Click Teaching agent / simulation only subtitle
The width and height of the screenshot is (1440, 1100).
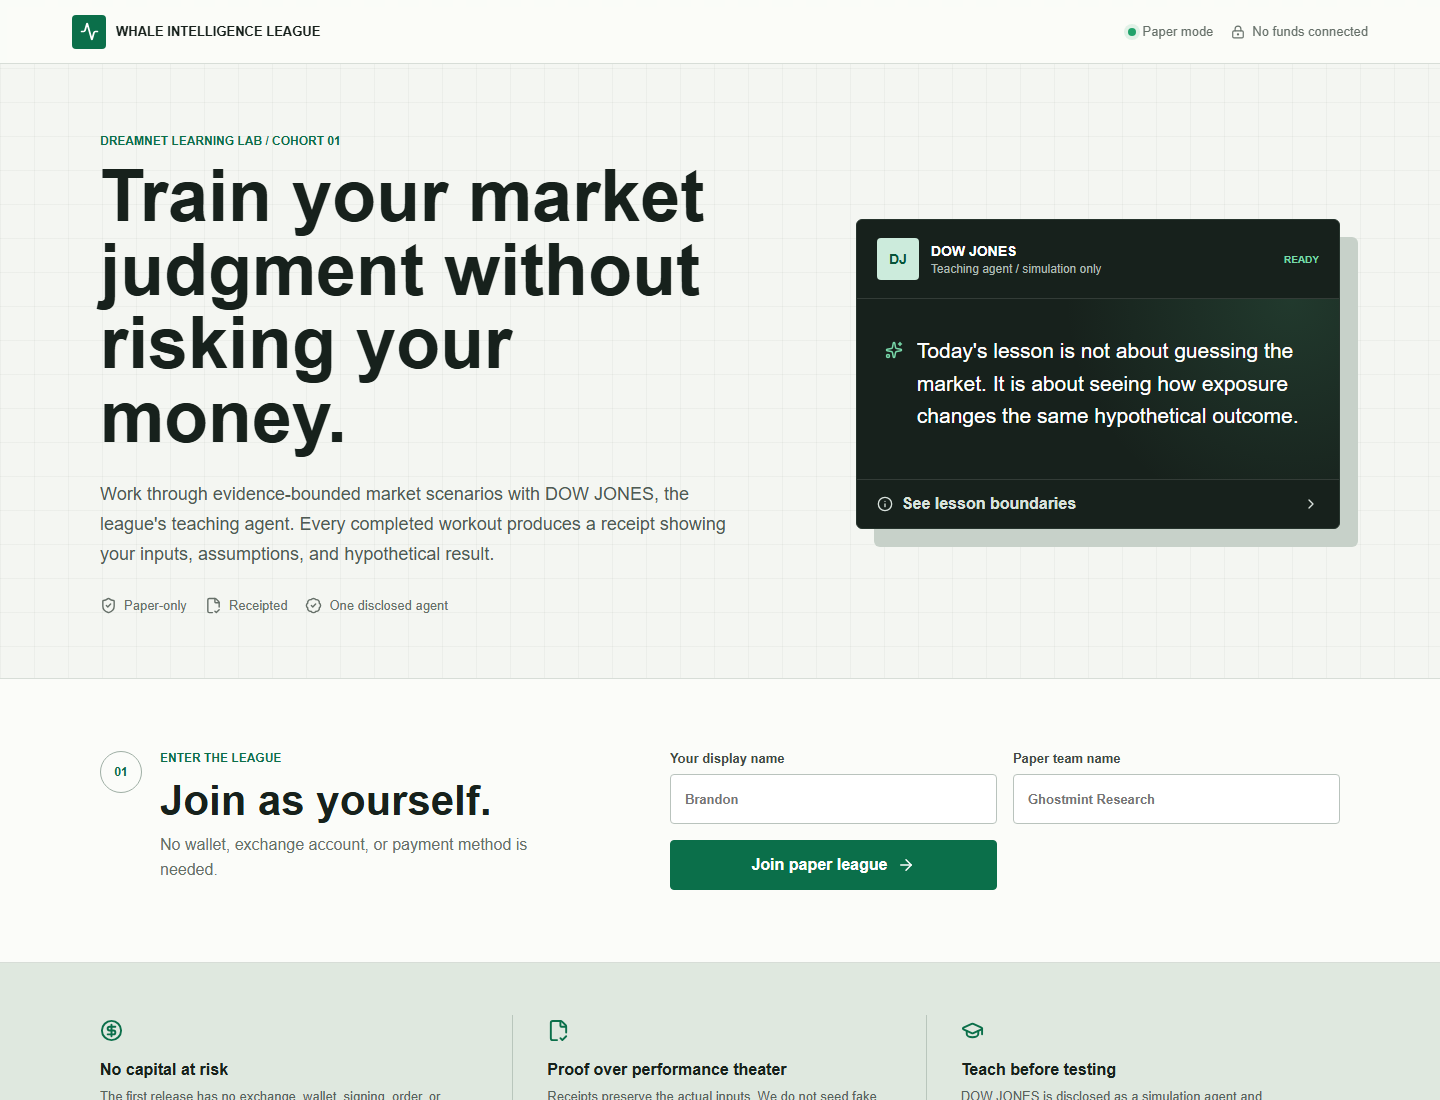(x=1016, y=269)
